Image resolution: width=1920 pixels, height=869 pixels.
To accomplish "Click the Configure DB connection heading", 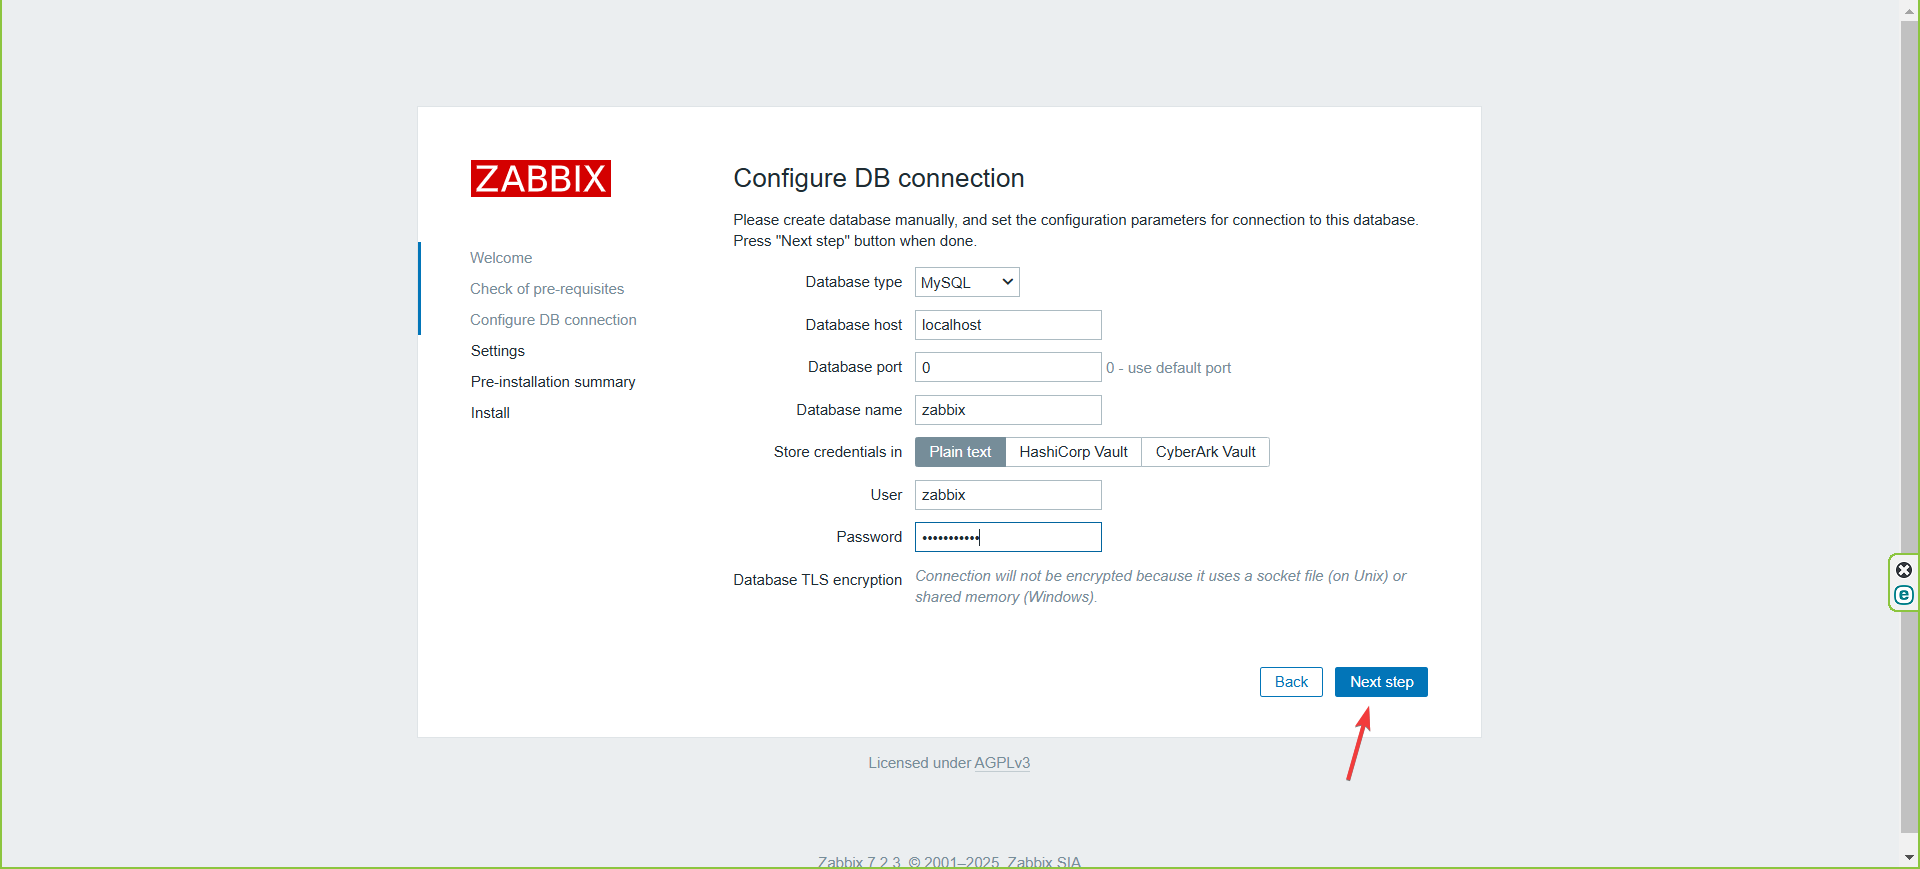I will tap(879, 178).
